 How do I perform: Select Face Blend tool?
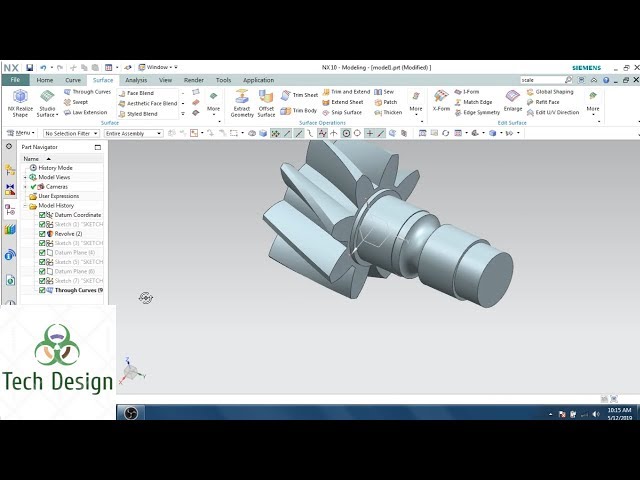click(x=136, y=93)
